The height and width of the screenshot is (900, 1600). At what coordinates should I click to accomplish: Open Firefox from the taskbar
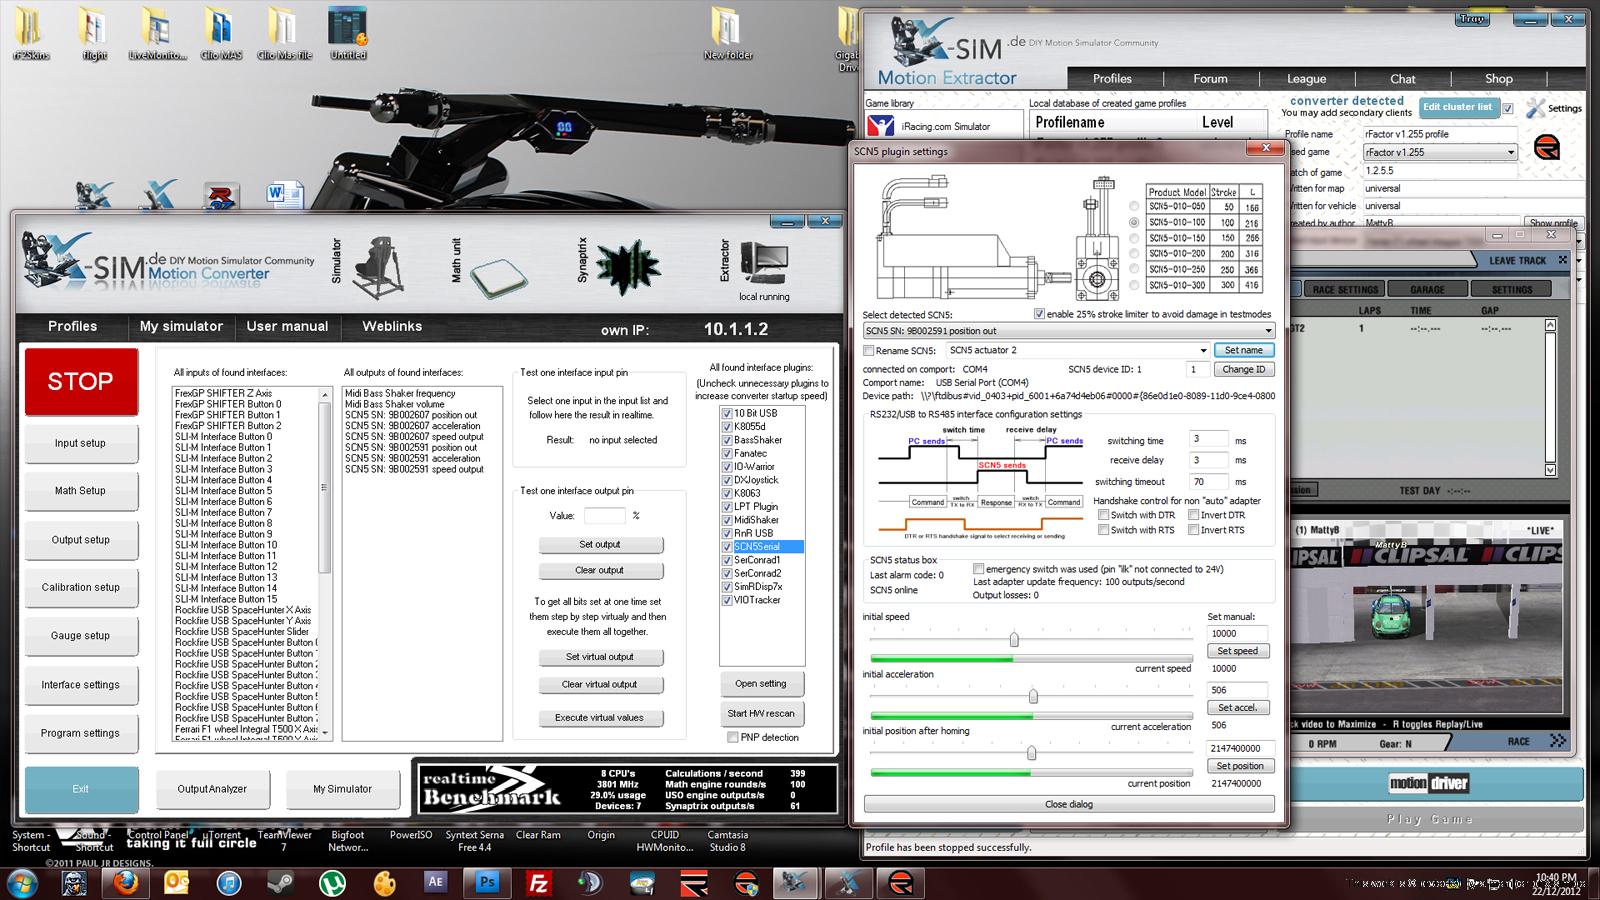pyautogui.click(x=125, y=883)
